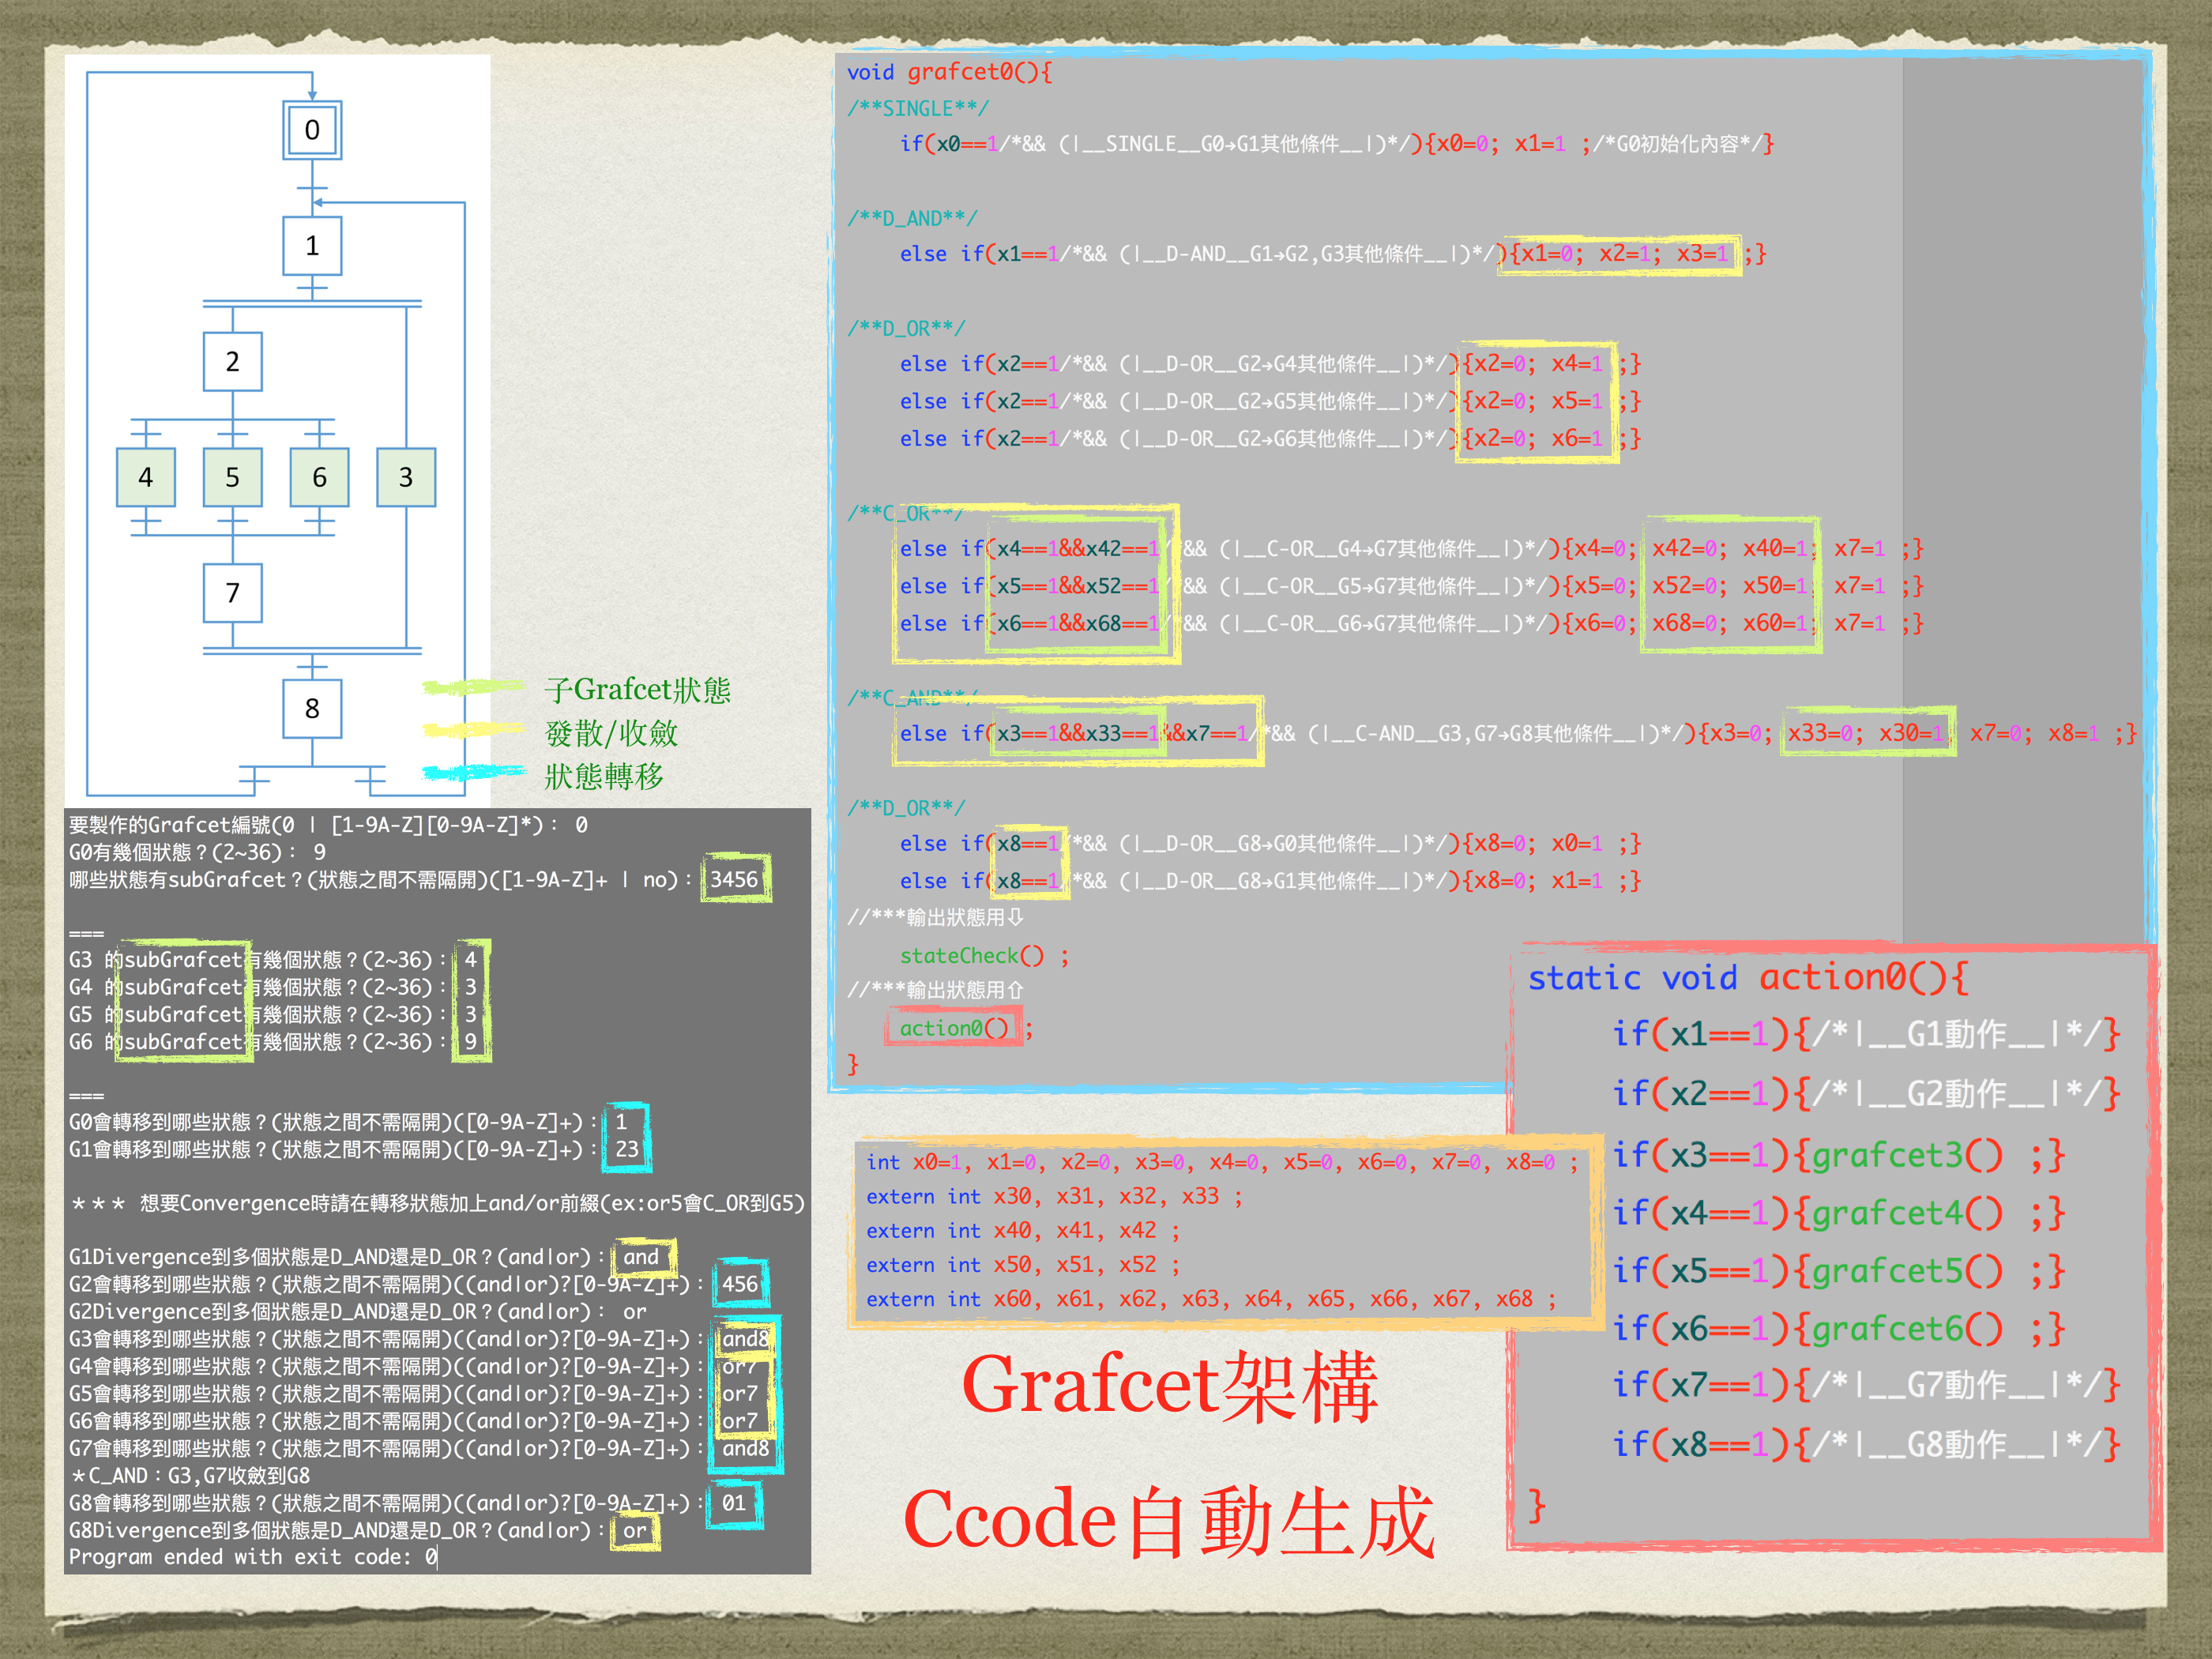Click the 'or' answer for G8Divergence
The width and height of the screenshot is (2212, 1659).
(635, 1531)
